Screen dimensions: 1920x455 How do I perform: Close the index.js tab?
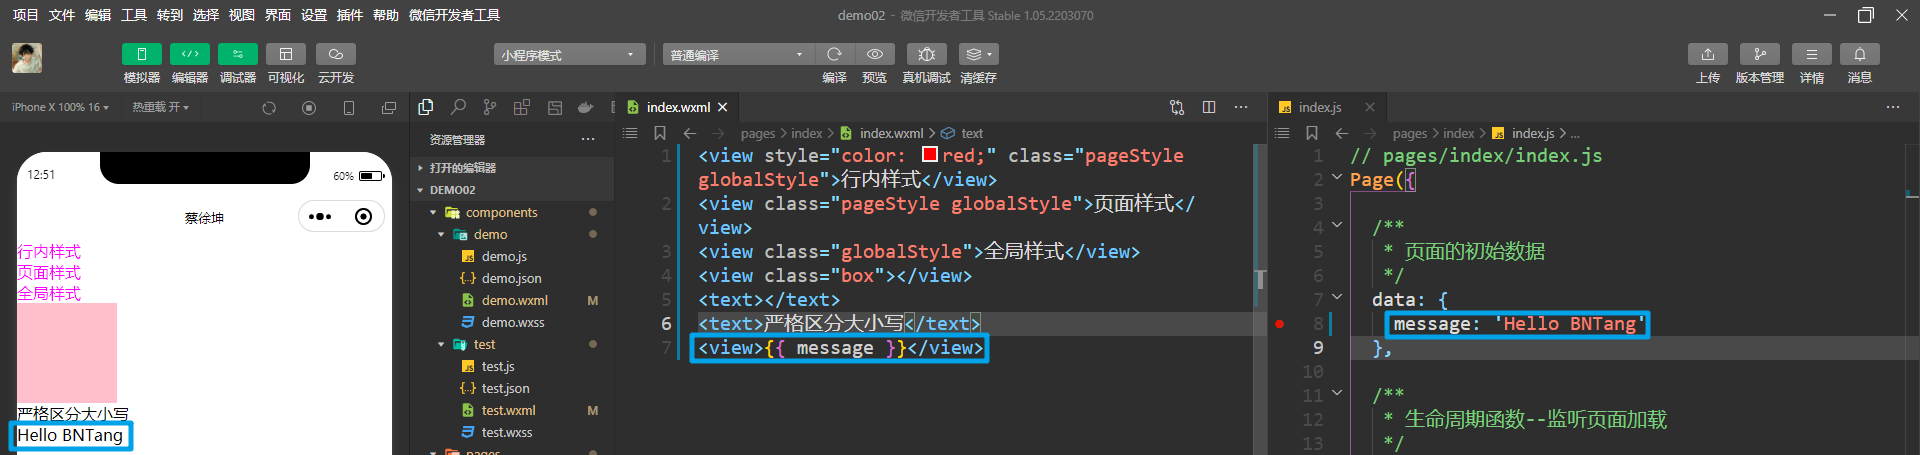pos(1370,107)
